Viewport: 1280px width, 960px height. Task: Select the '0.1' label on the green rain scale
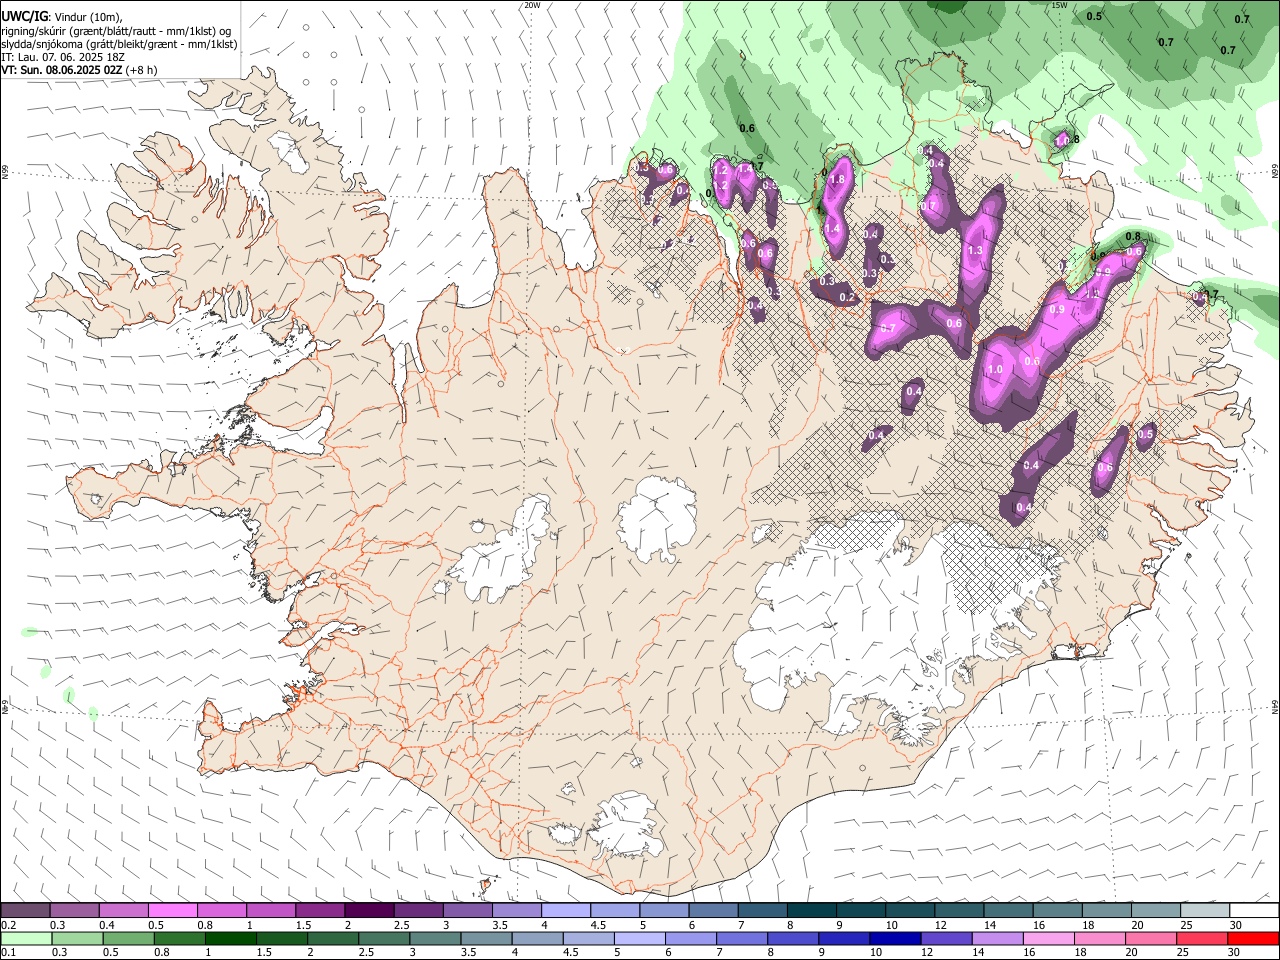[9, 953]
